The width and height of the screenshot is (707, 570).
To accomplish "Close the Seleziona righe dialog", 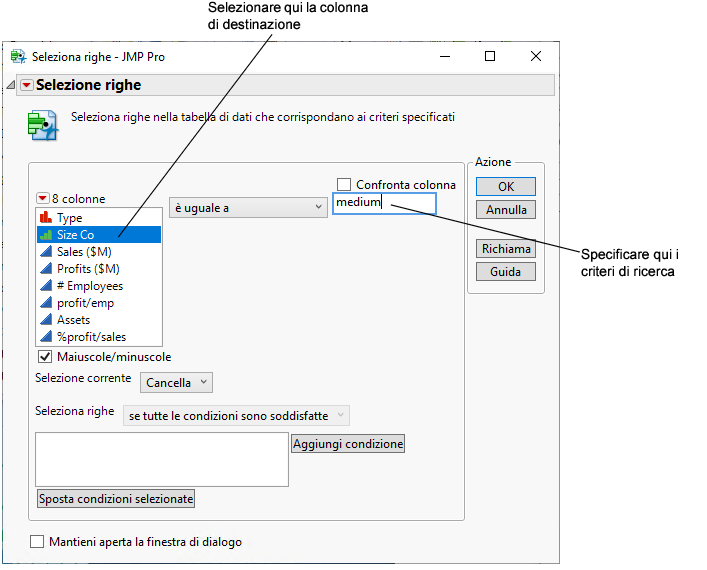I will click(536, 56).
